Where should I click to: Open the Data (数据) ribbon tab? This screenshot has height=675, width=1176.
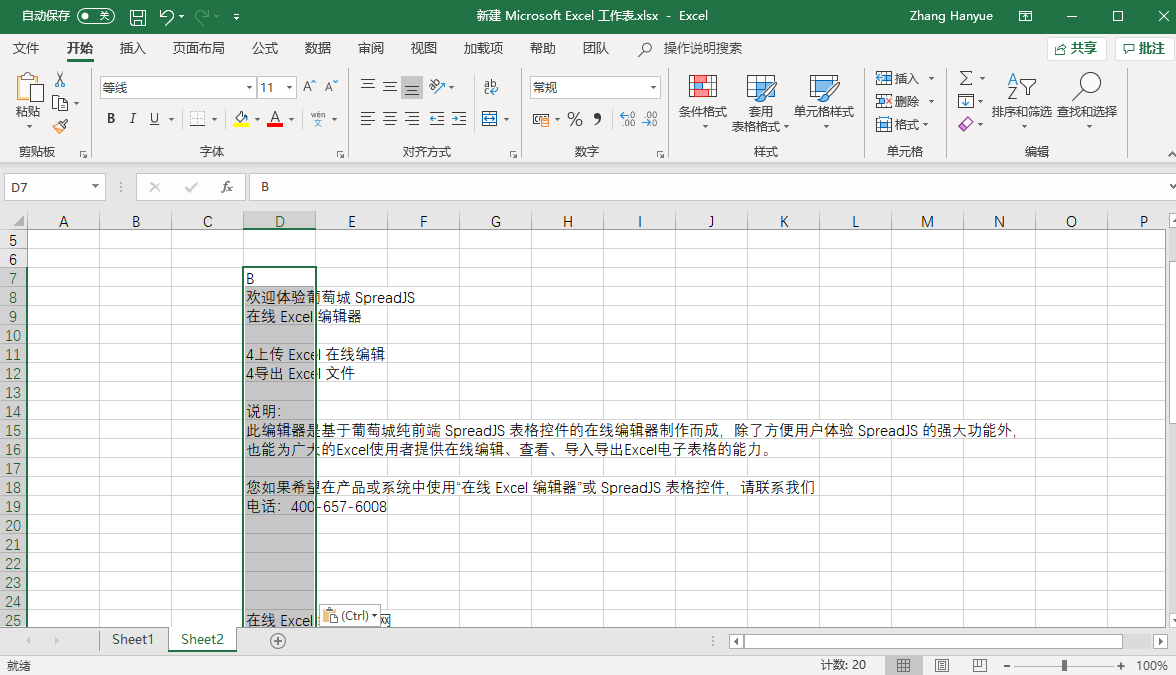point(318,48)
